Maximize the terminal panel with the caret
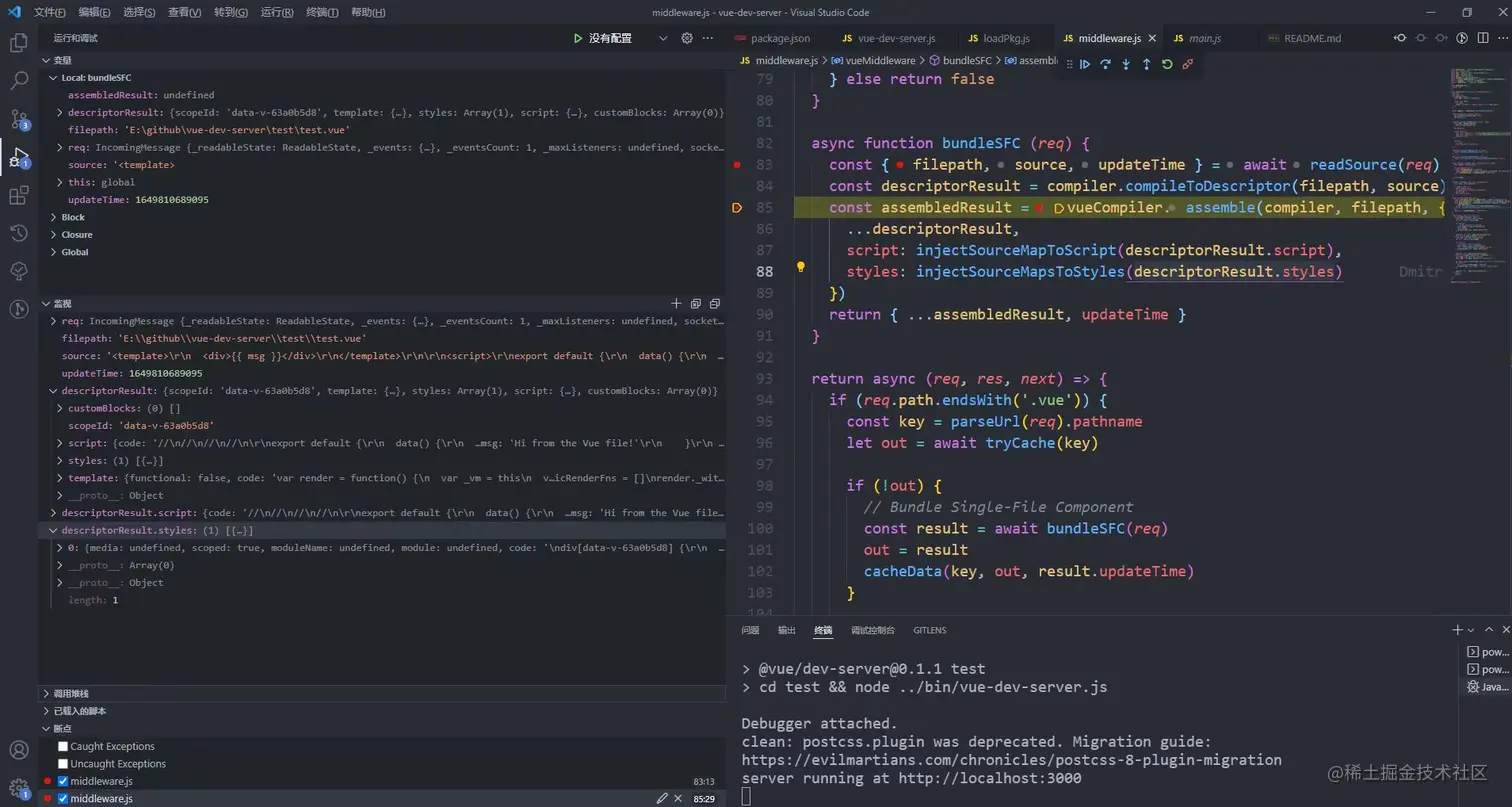 click(x=1490, y=630)
